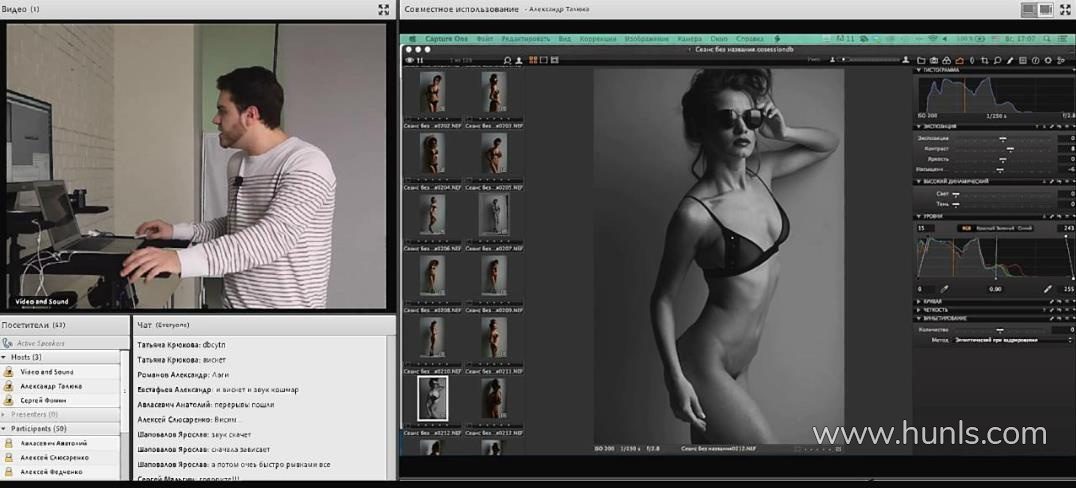Click chat message 'Романов Александр: Лаги'
This screenshot has width=1076, height=488.
pyautogui.click(x=183, y=375)
